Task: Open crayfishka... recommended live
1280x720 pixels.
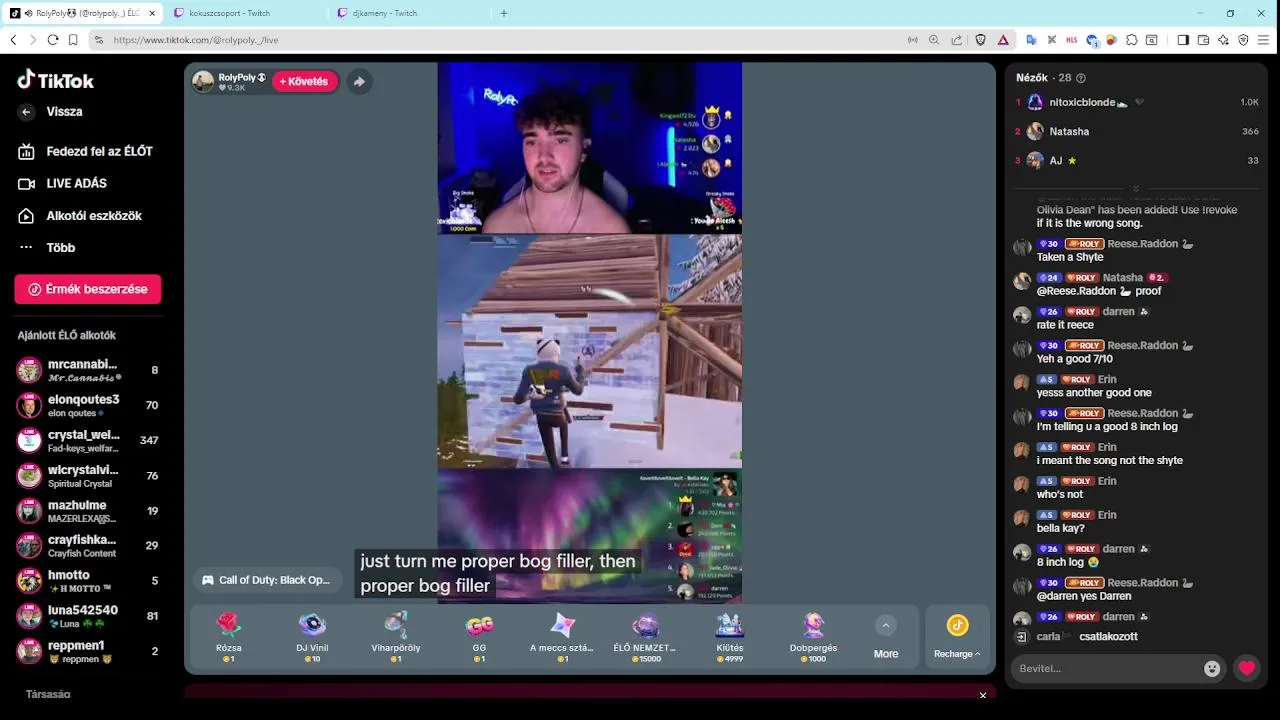Action: click(88, 546)
